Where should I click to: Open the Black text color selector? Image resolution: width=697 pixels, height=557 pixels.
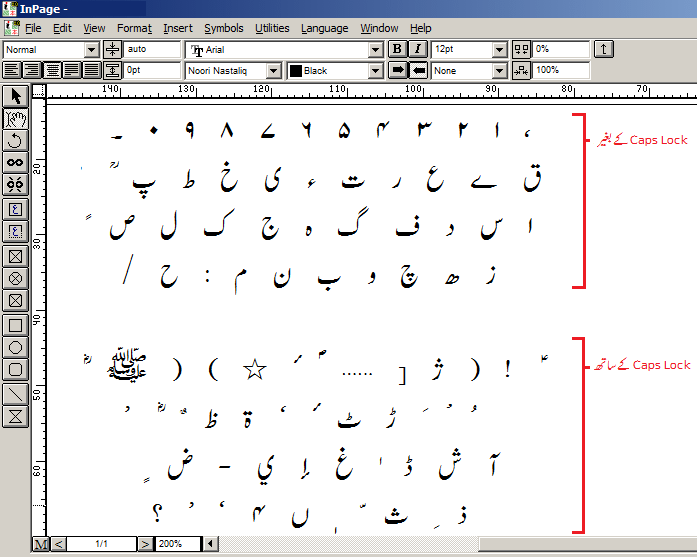click(375, 71)
